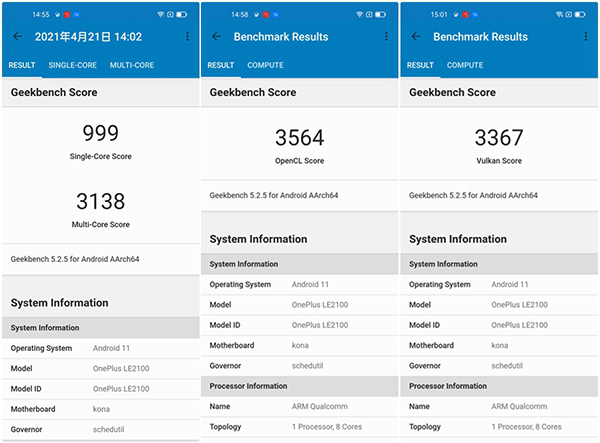Select RESULT tab on the Vulkan screen
Image resolution: width=600 pixels, height=443 pixels.
point(421,66)
